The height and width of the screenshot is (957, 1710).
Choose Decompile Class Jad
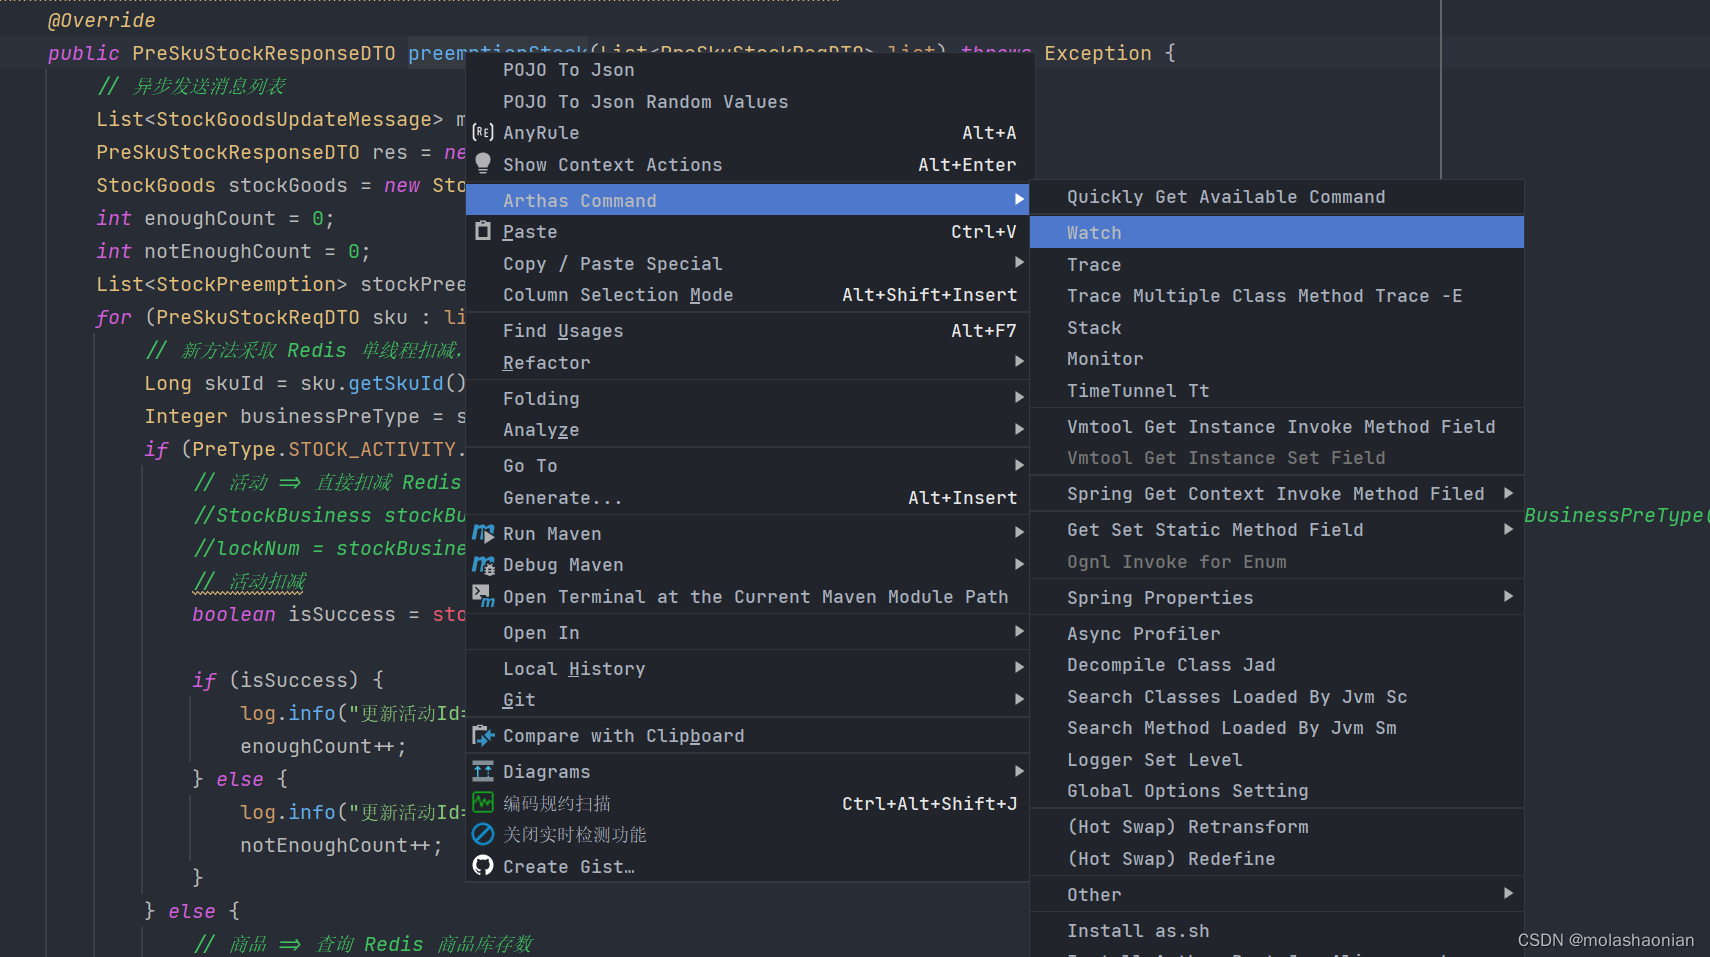coord(1277,665)
